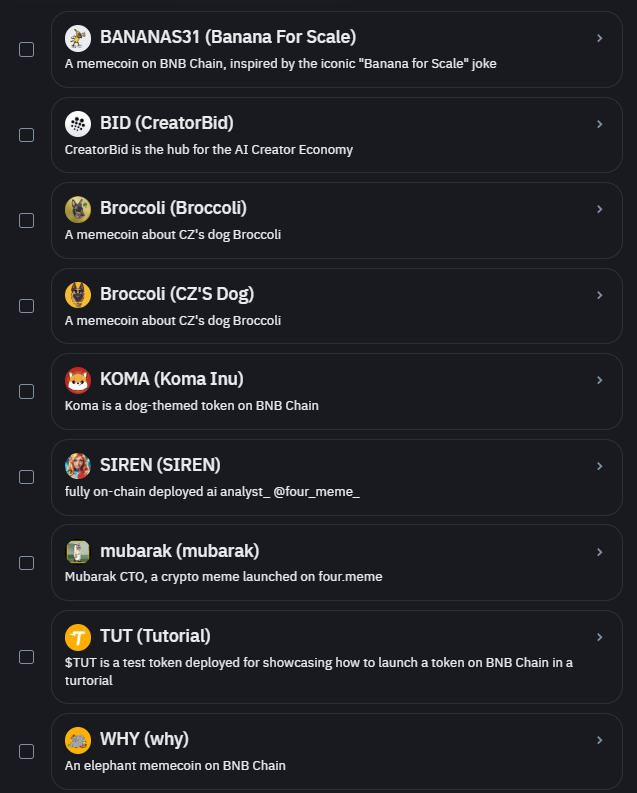Click the Broccoli (Broccoli) dog icon
637x793 pixels.
coord(78,209)
